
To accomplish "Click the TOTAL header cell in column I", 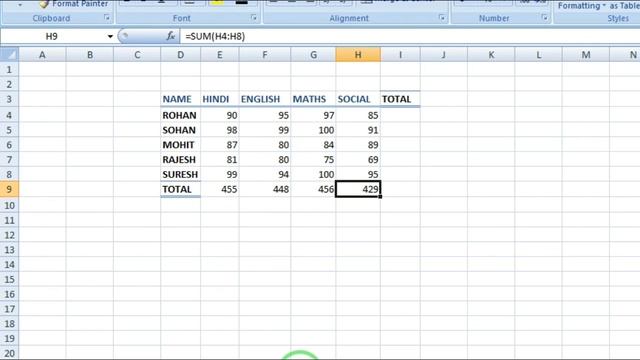I will [x=400, y=99].
